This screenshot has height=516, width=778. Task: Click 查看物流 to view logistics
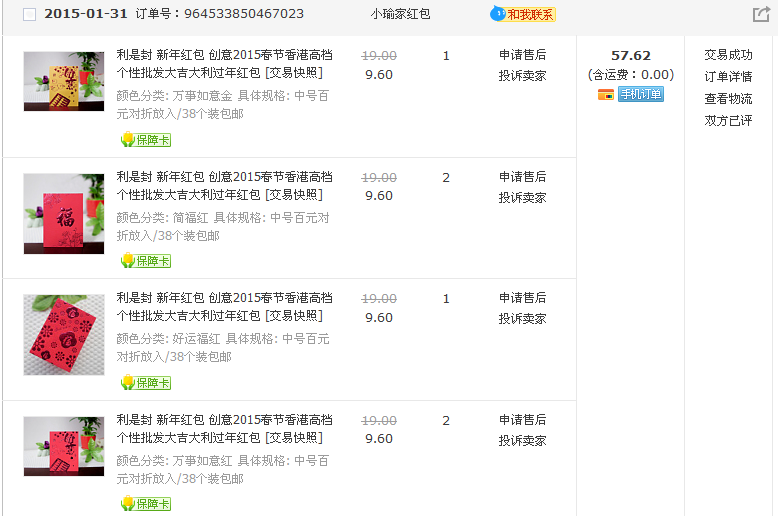click(x=728, y=99)
